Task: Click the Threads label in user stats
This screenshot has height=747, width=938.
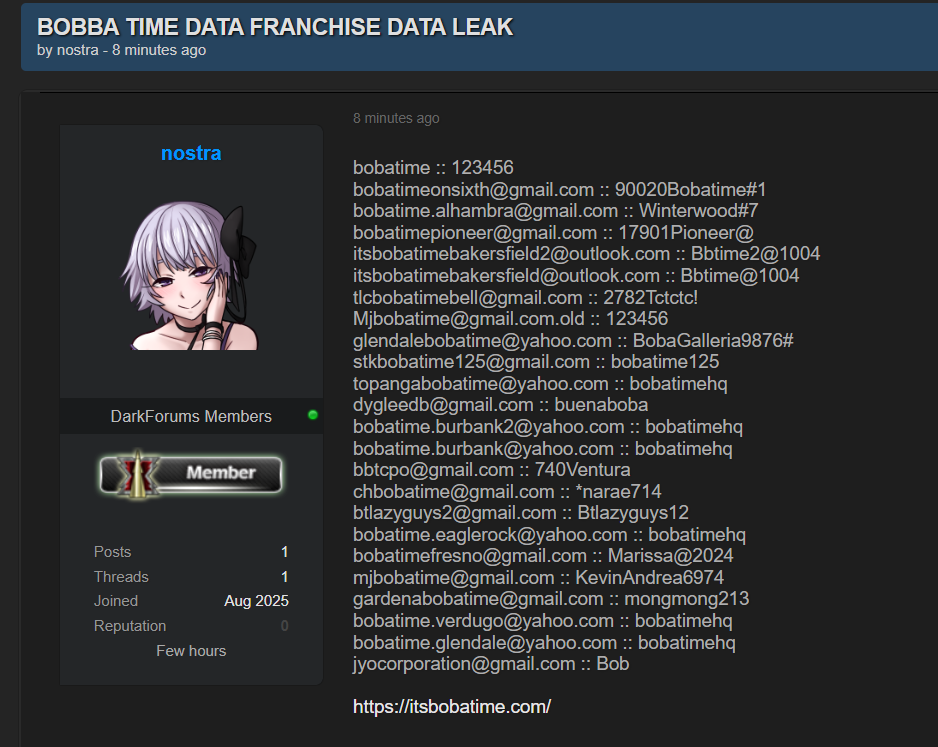Action: [x=121, y=577]
